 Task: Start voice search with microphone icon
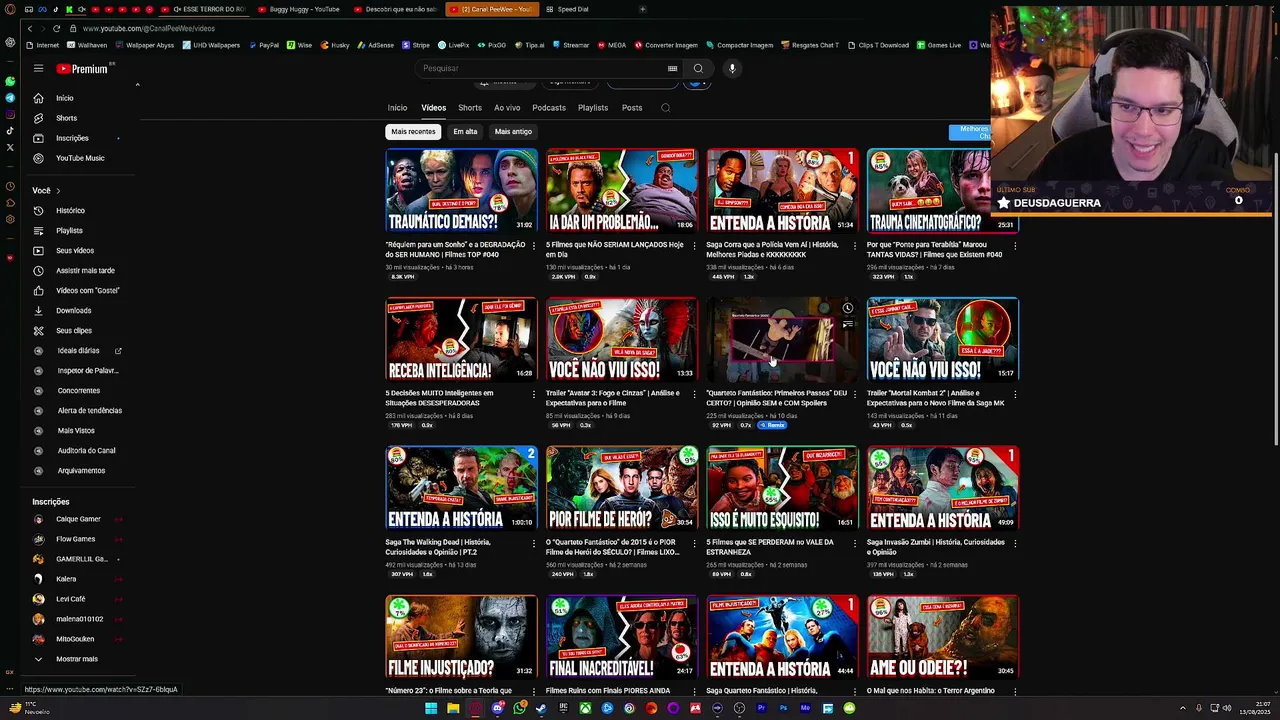coord(732,68)
